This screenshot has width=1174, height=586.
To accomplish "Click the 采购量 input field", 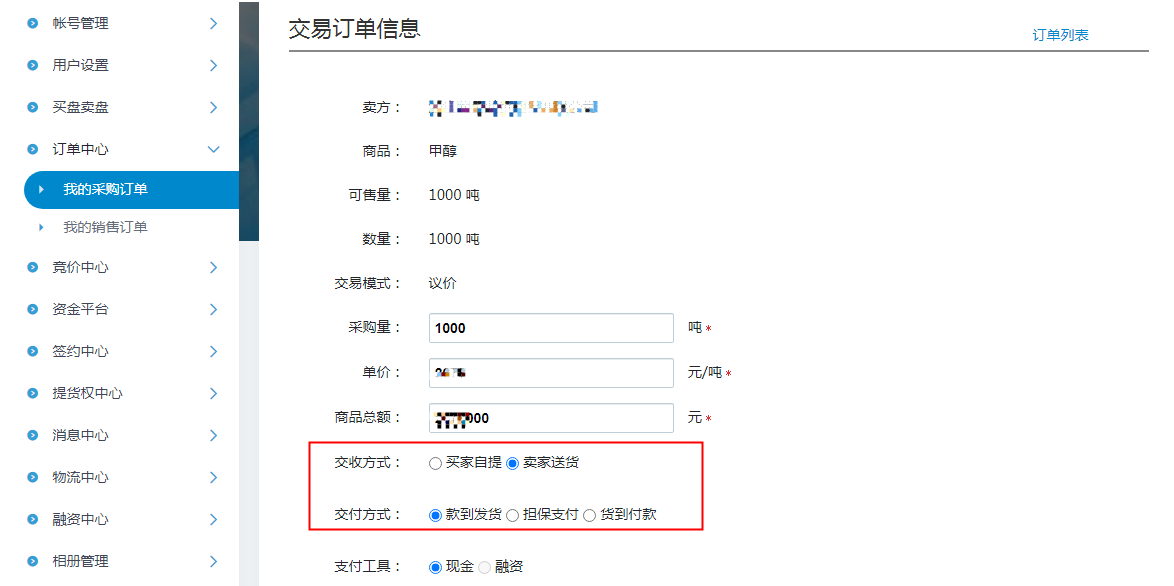I will pos(551,328).
